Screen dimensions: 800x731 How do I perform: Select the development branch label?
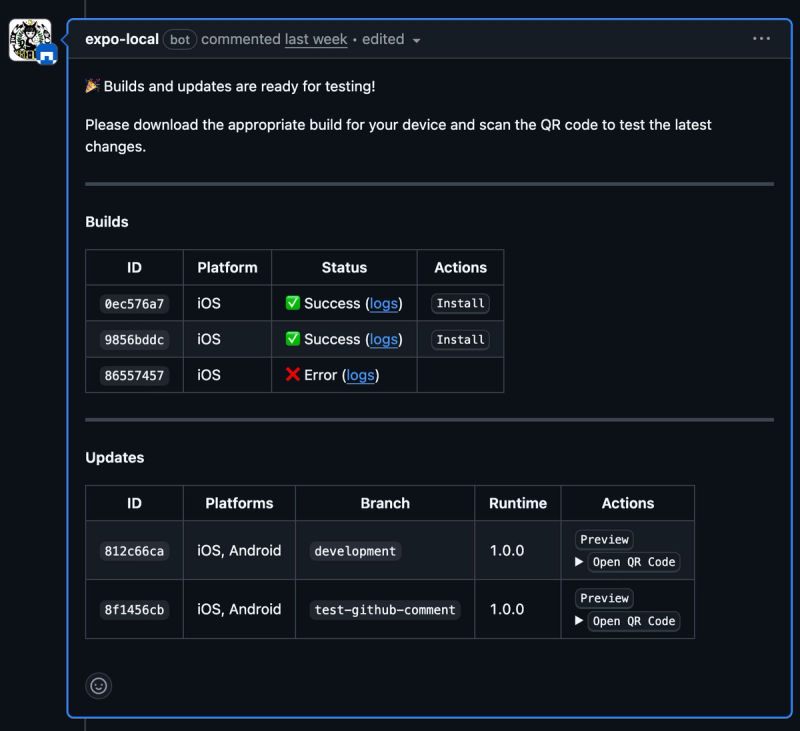pyautogui.click(x=355, y=551)
